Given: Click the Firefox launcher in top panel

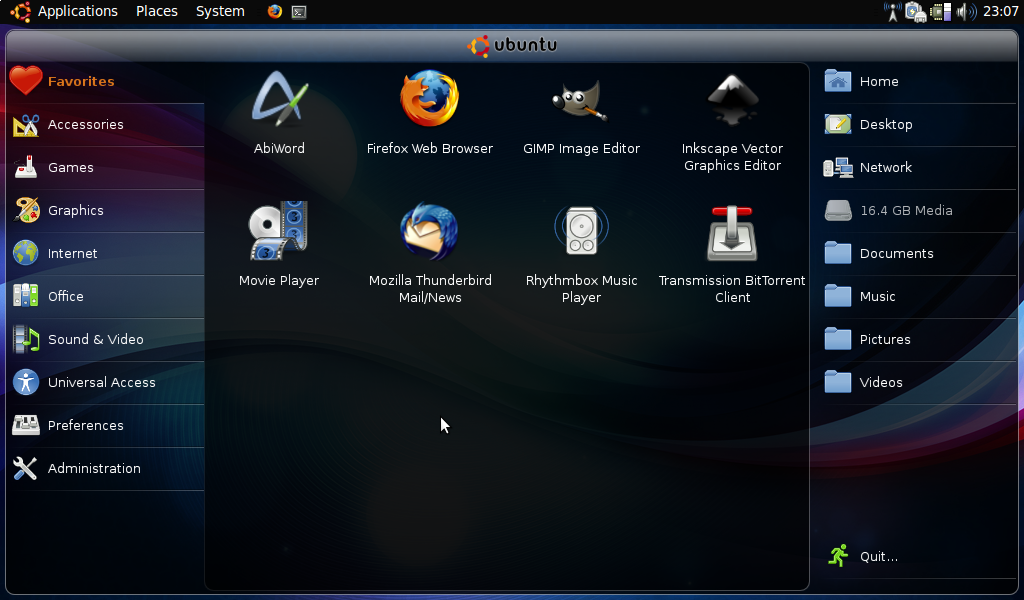Looking at the screenshot, I should click(275, 11).
